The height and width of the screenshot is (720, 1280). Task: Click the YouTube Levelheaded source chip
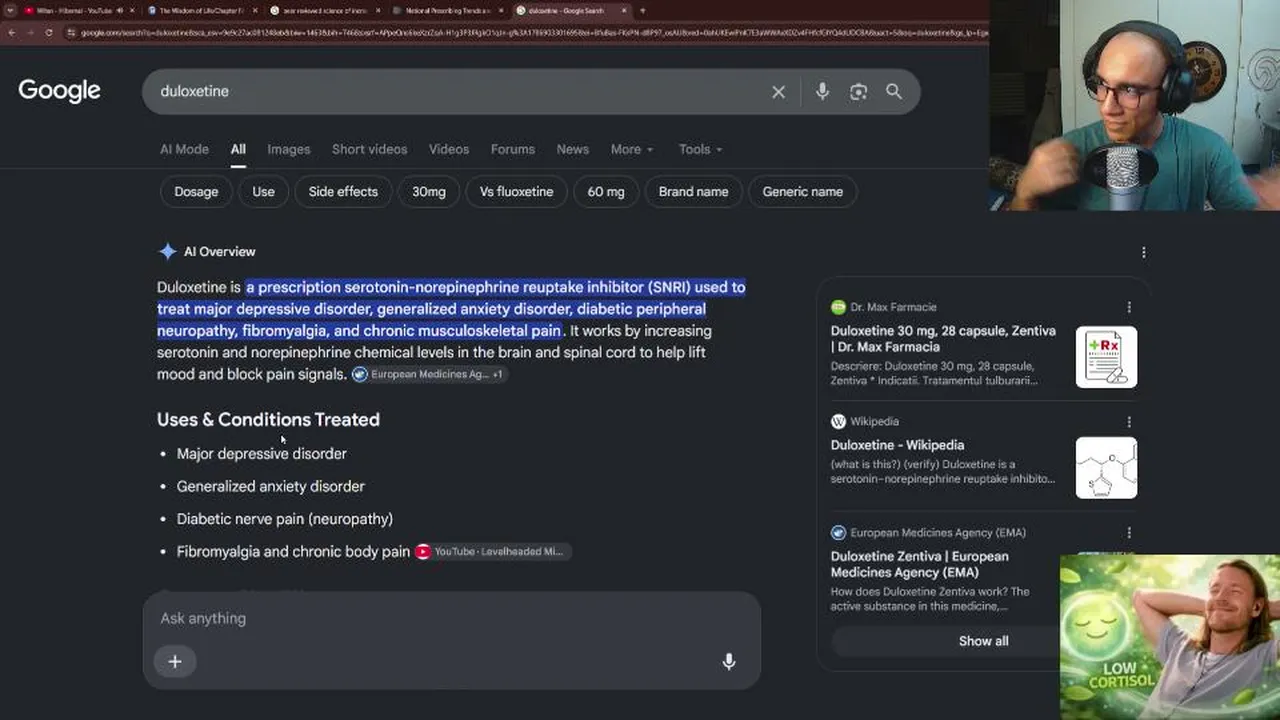click(493, 551)
